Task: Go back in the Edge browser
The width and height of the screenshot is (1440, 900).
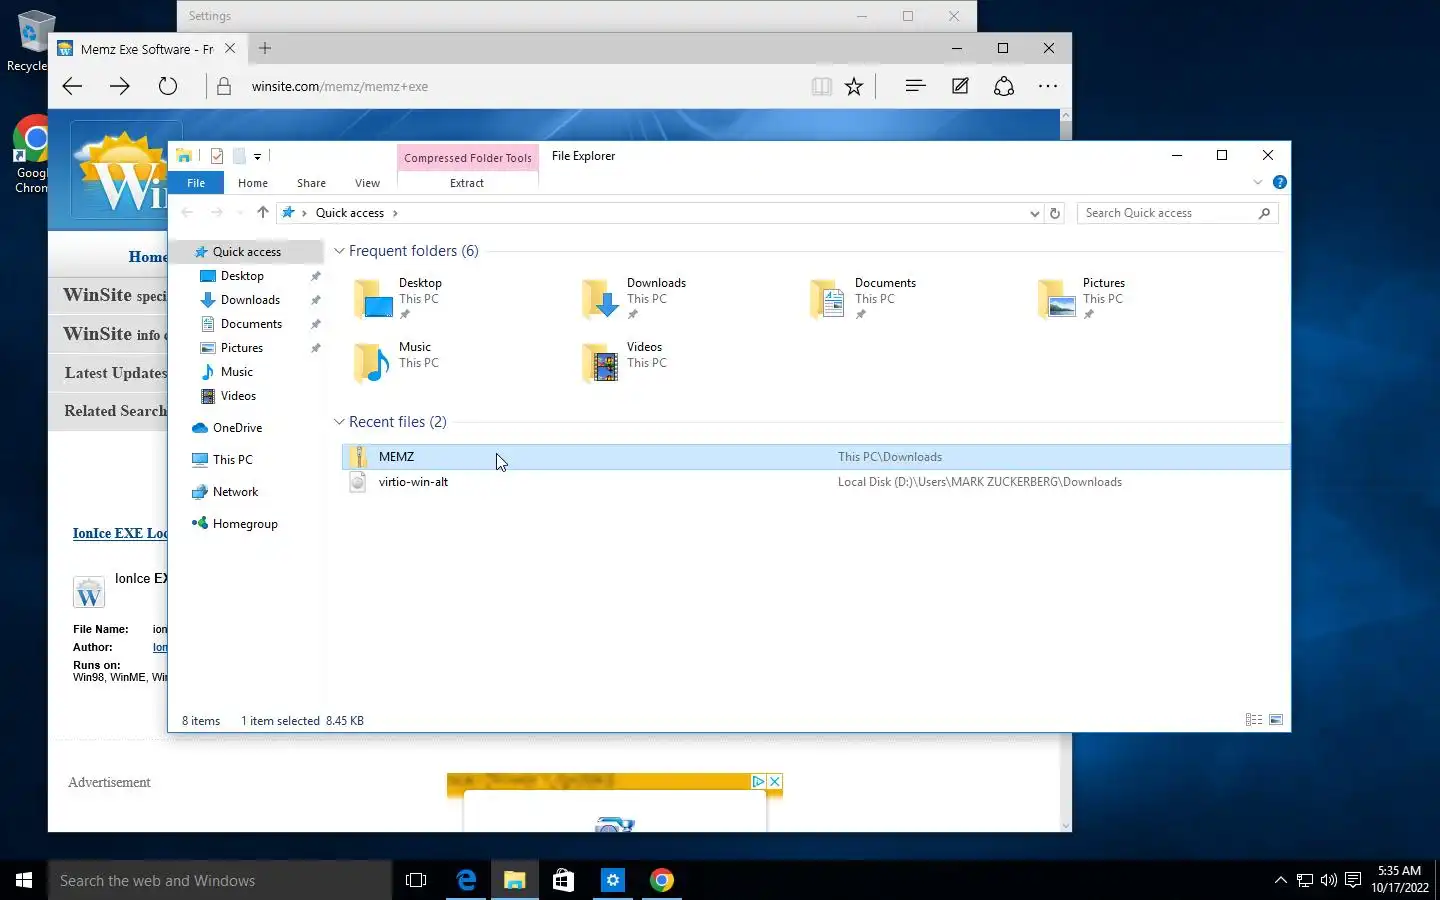Action: [x=72, y=86]
